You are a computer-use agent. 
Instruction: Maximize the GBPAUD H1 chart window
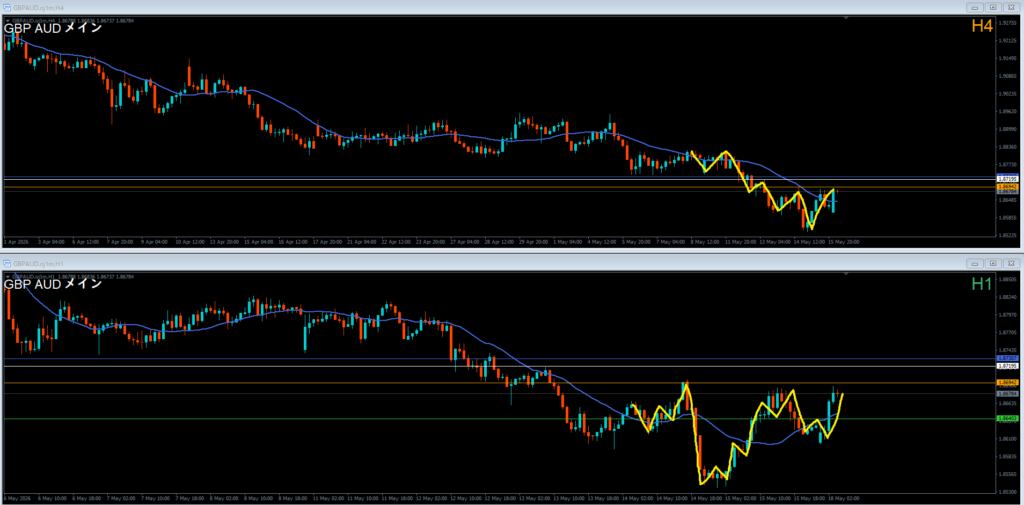tap(993, 263)
